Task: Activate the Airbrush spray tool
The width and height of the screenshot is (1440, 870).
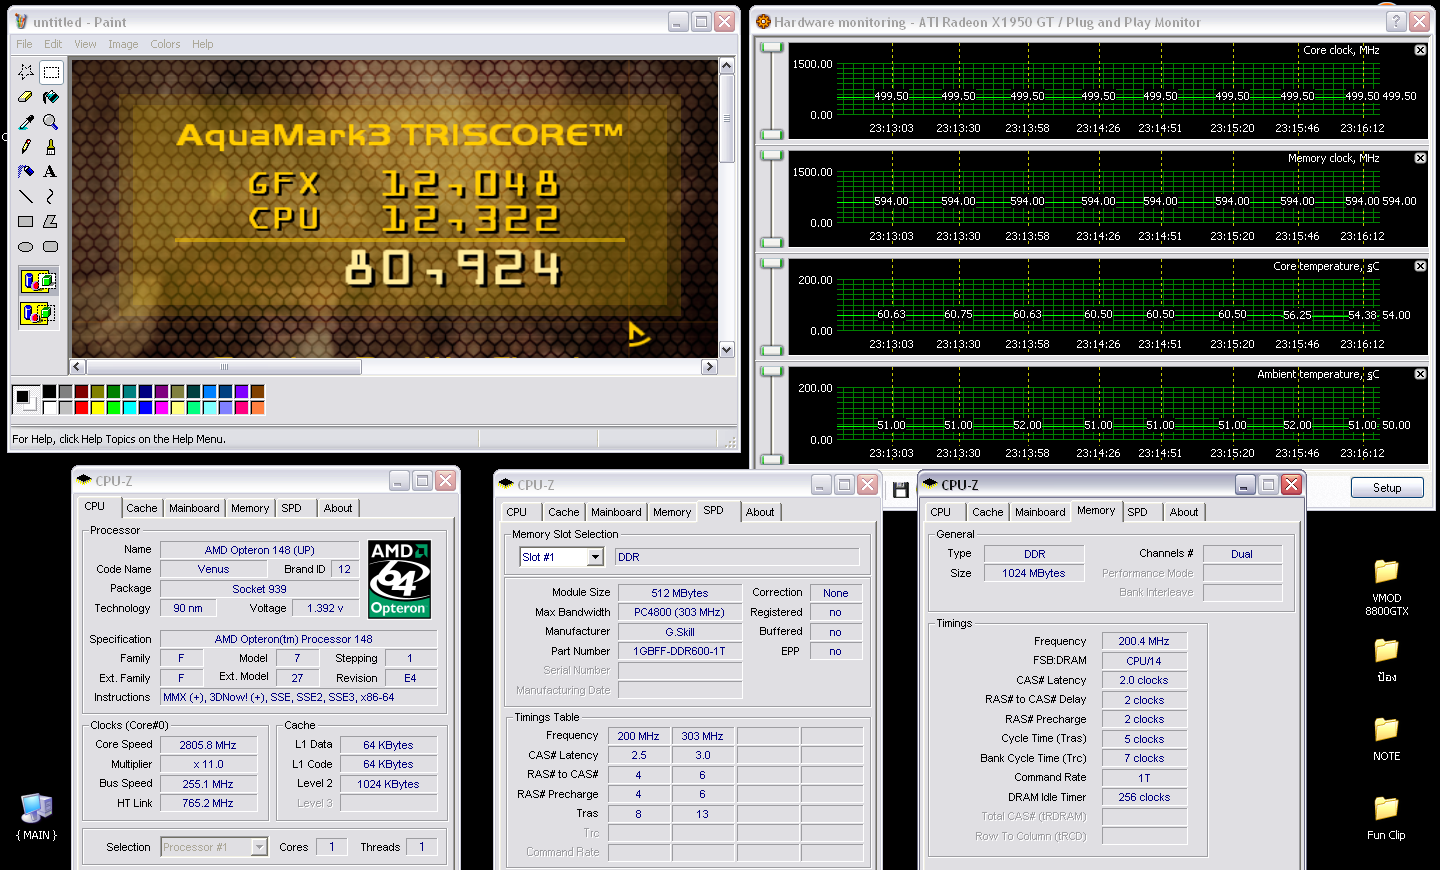Action: click(x=26, y=172)
